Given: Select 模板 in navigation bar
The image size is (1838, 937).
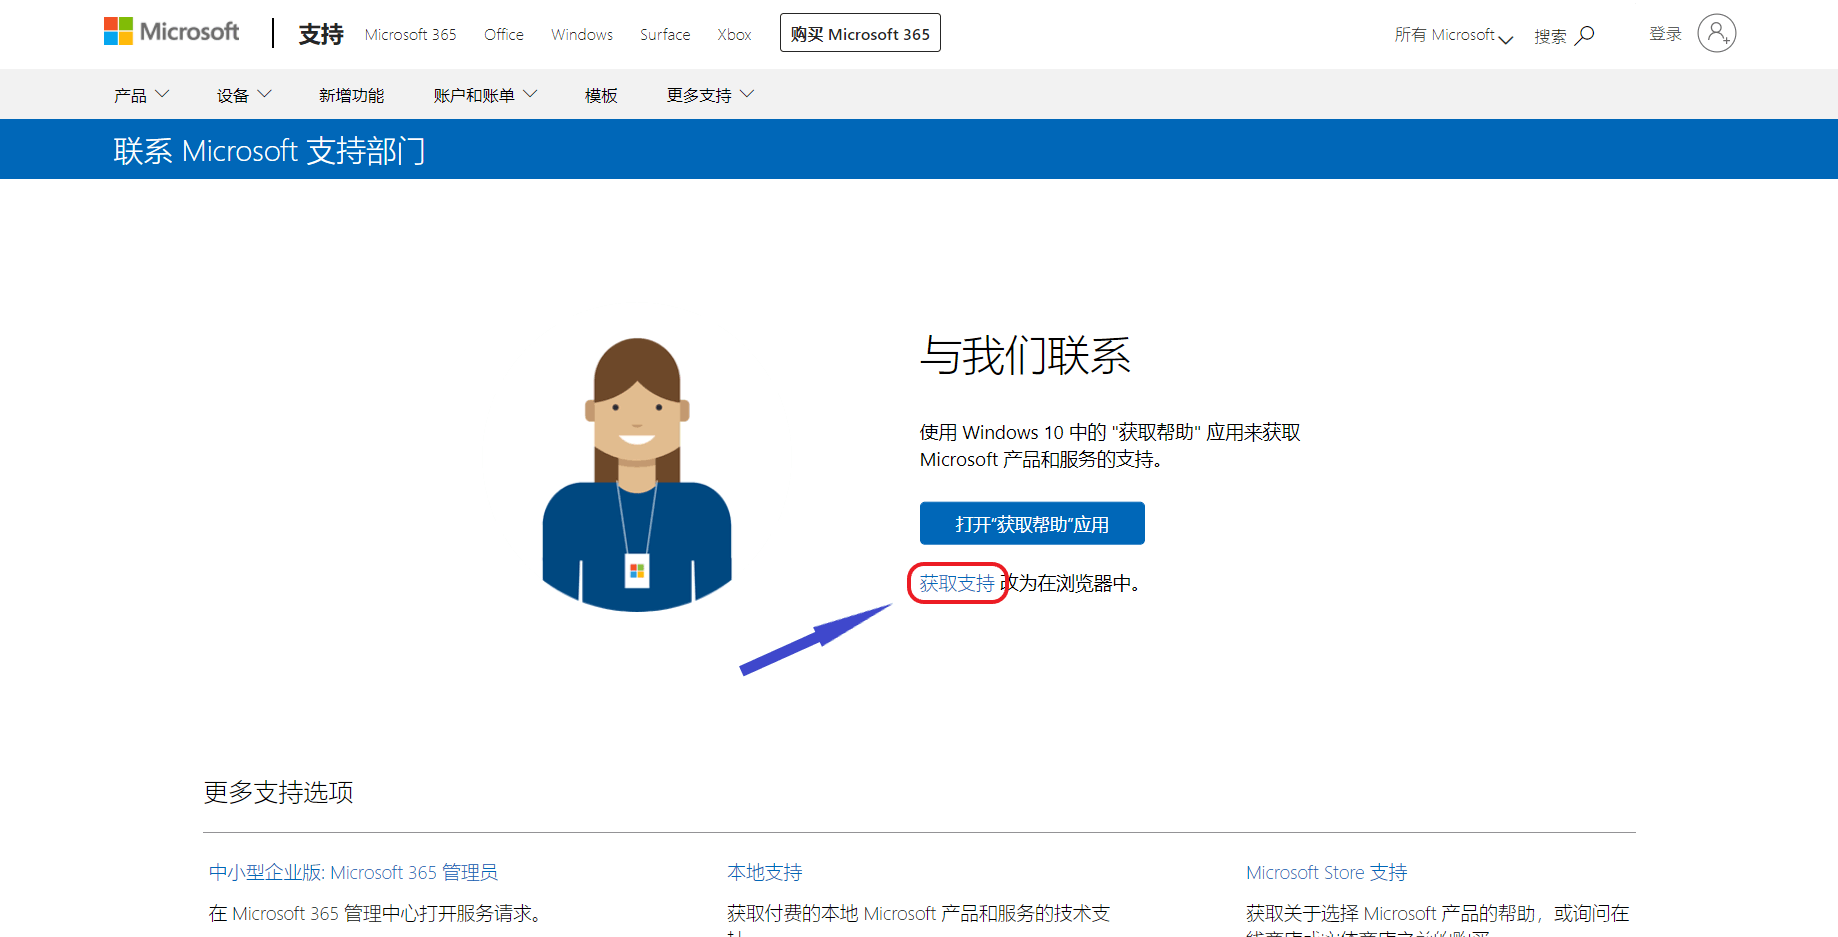Looking at the screenshot, I should [x=601, y=95].
